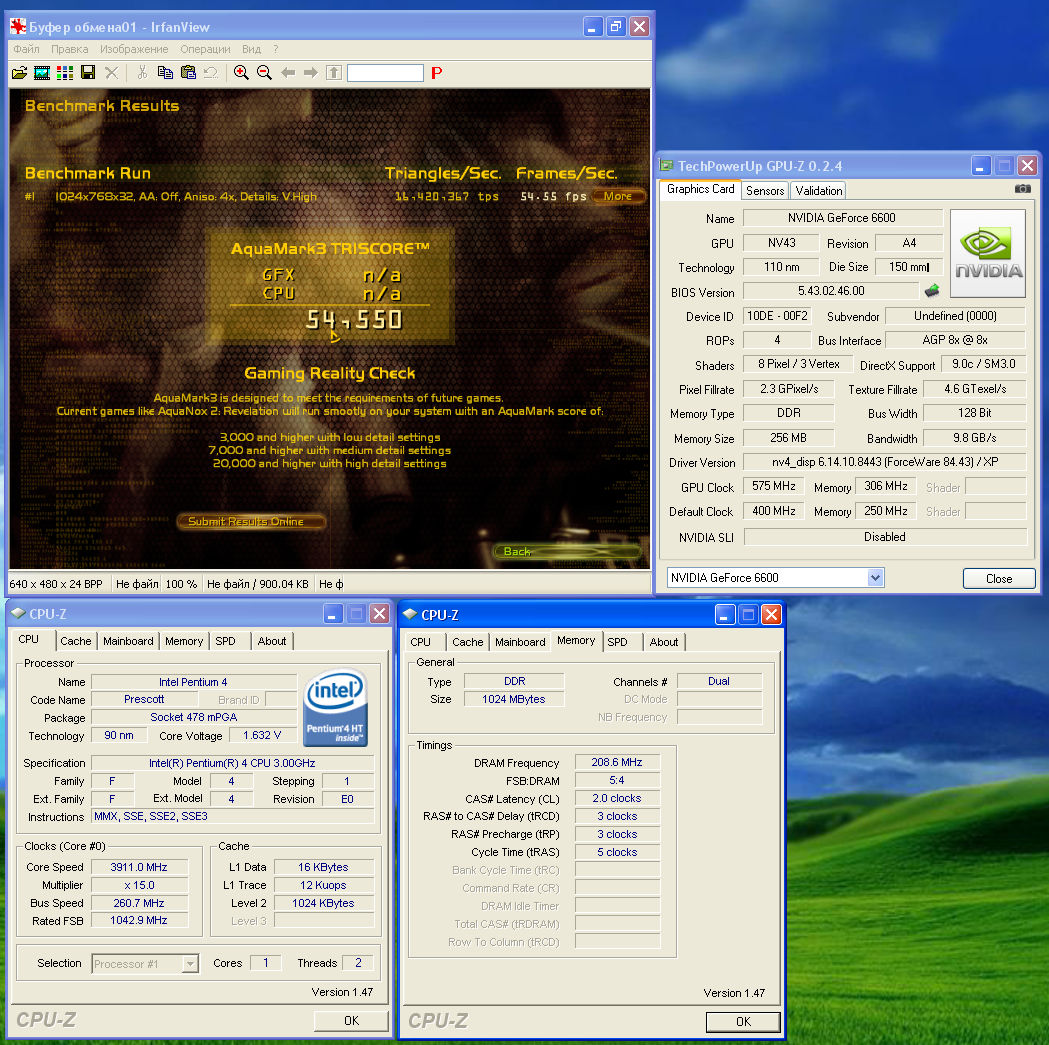Open the Операции menu

[x=205, y=49]
